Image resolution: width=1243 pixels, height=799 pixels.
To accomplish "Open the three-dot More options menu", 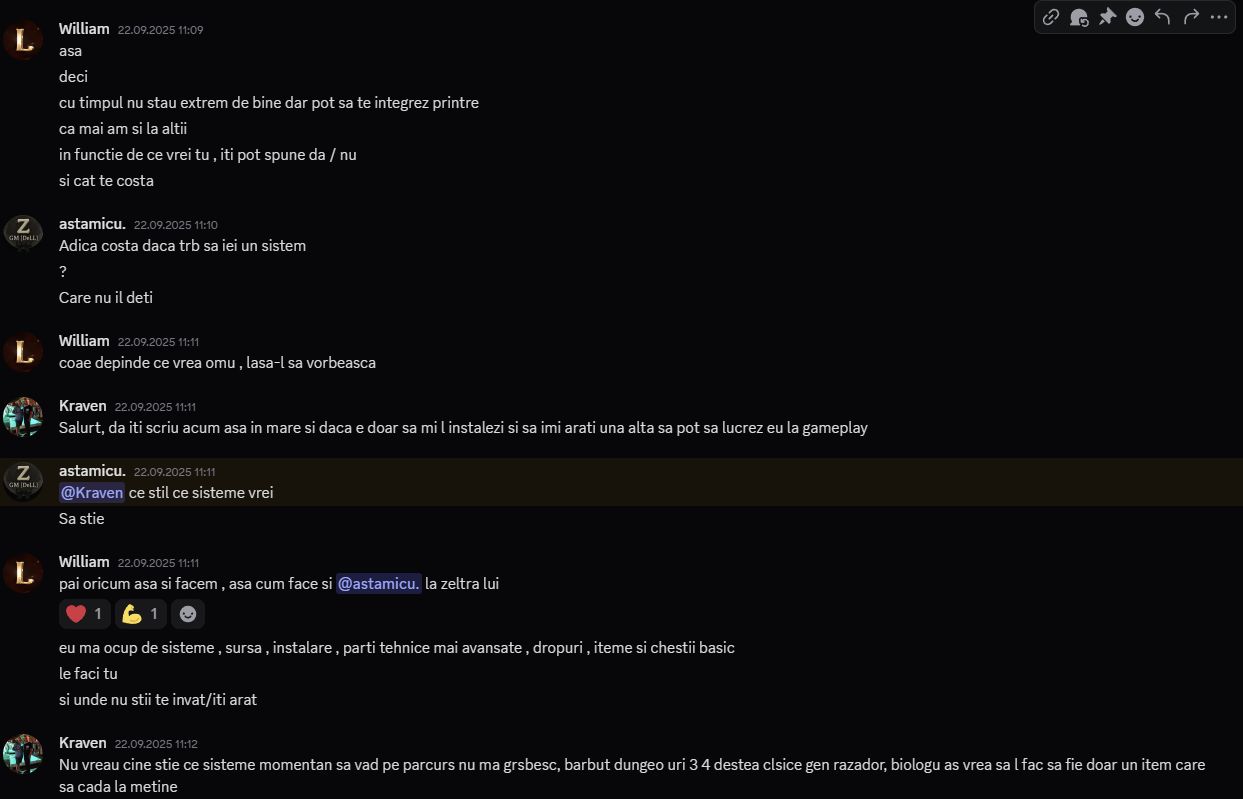I will (x=1219, y=17).
